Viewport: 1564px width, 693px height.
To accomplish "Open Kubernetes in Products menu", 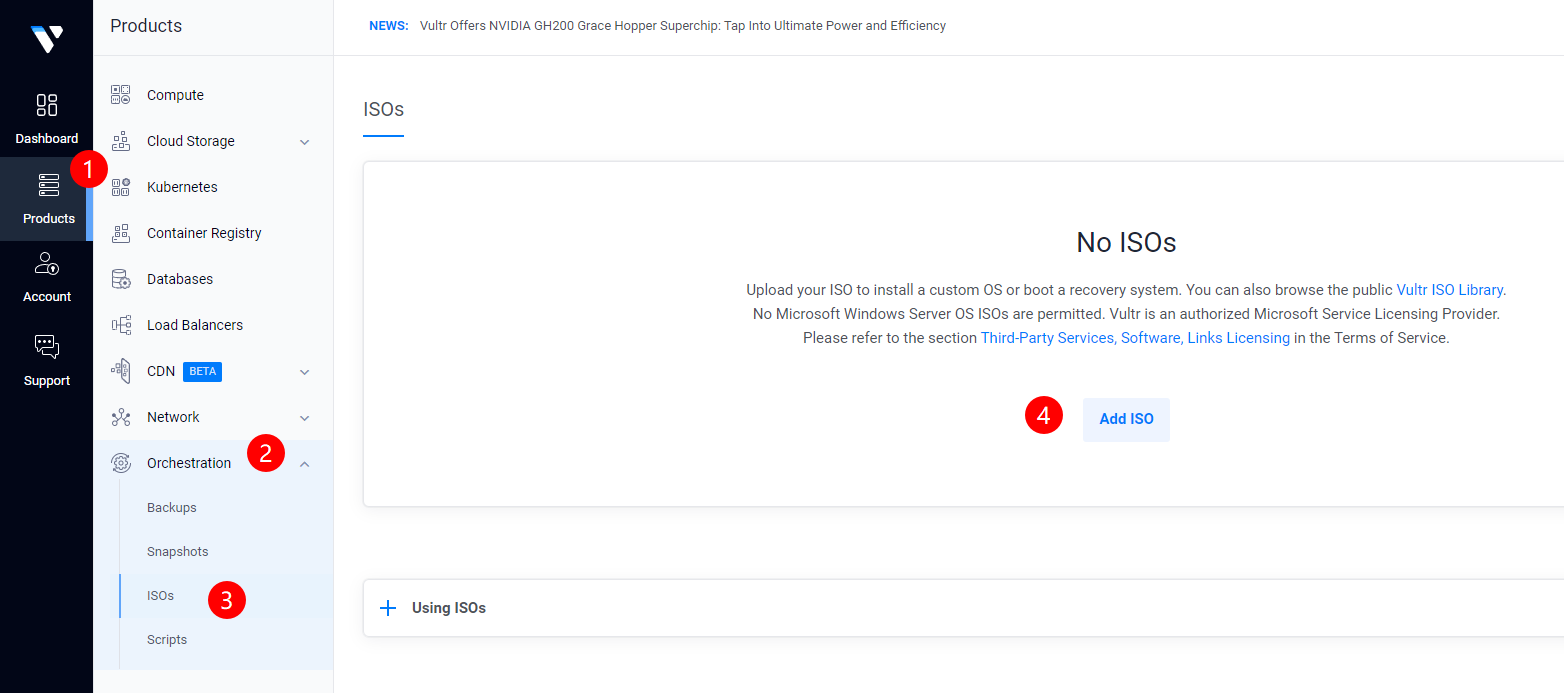I will [182, 187].
